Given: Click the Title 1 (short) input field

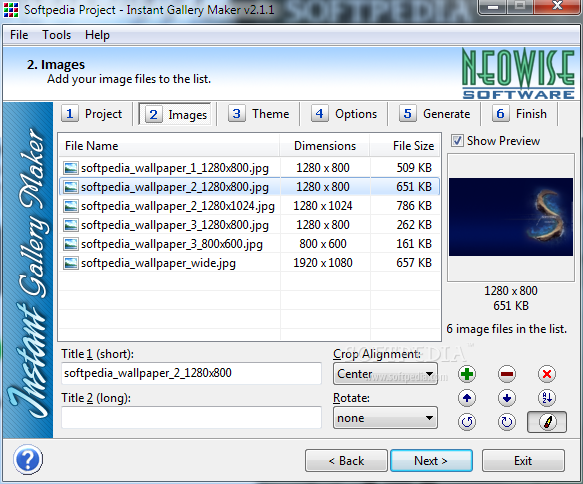Looking at the screenshot, I should tap(191, 373).
